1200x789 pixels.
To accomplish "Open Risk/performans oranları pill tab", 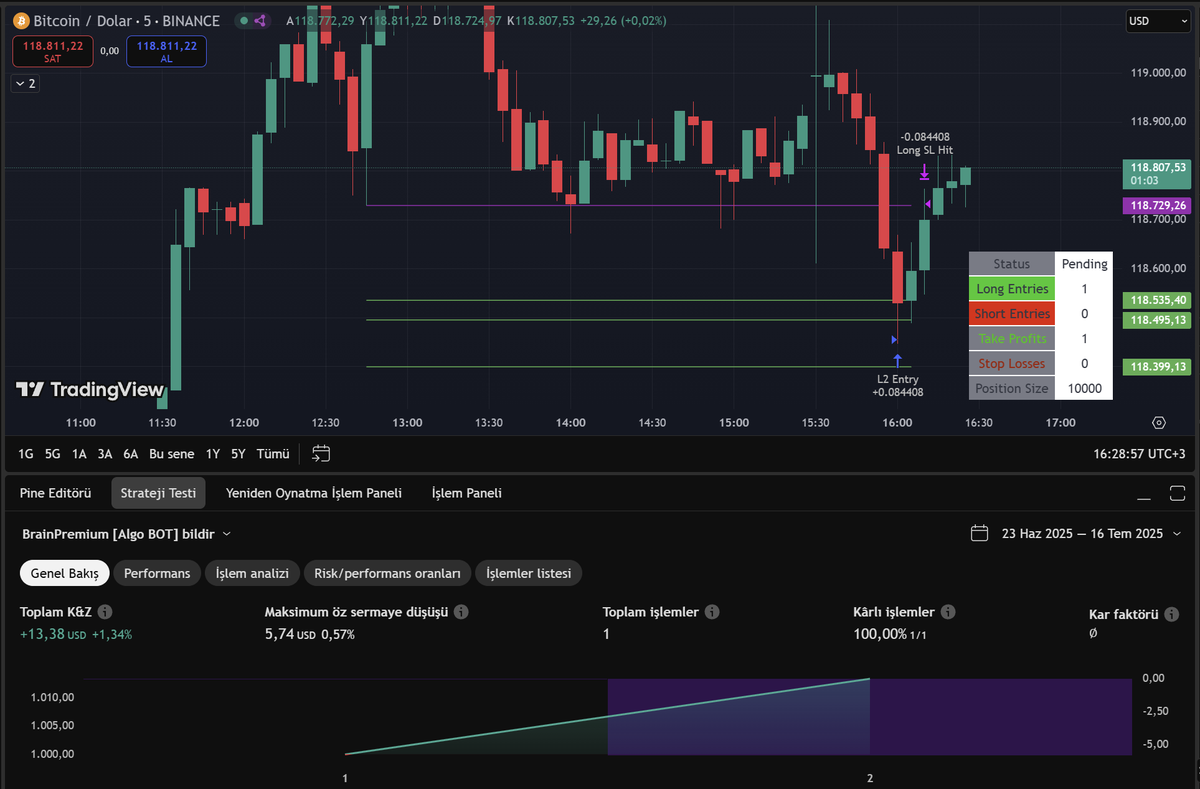I will [x=387, y=573].
